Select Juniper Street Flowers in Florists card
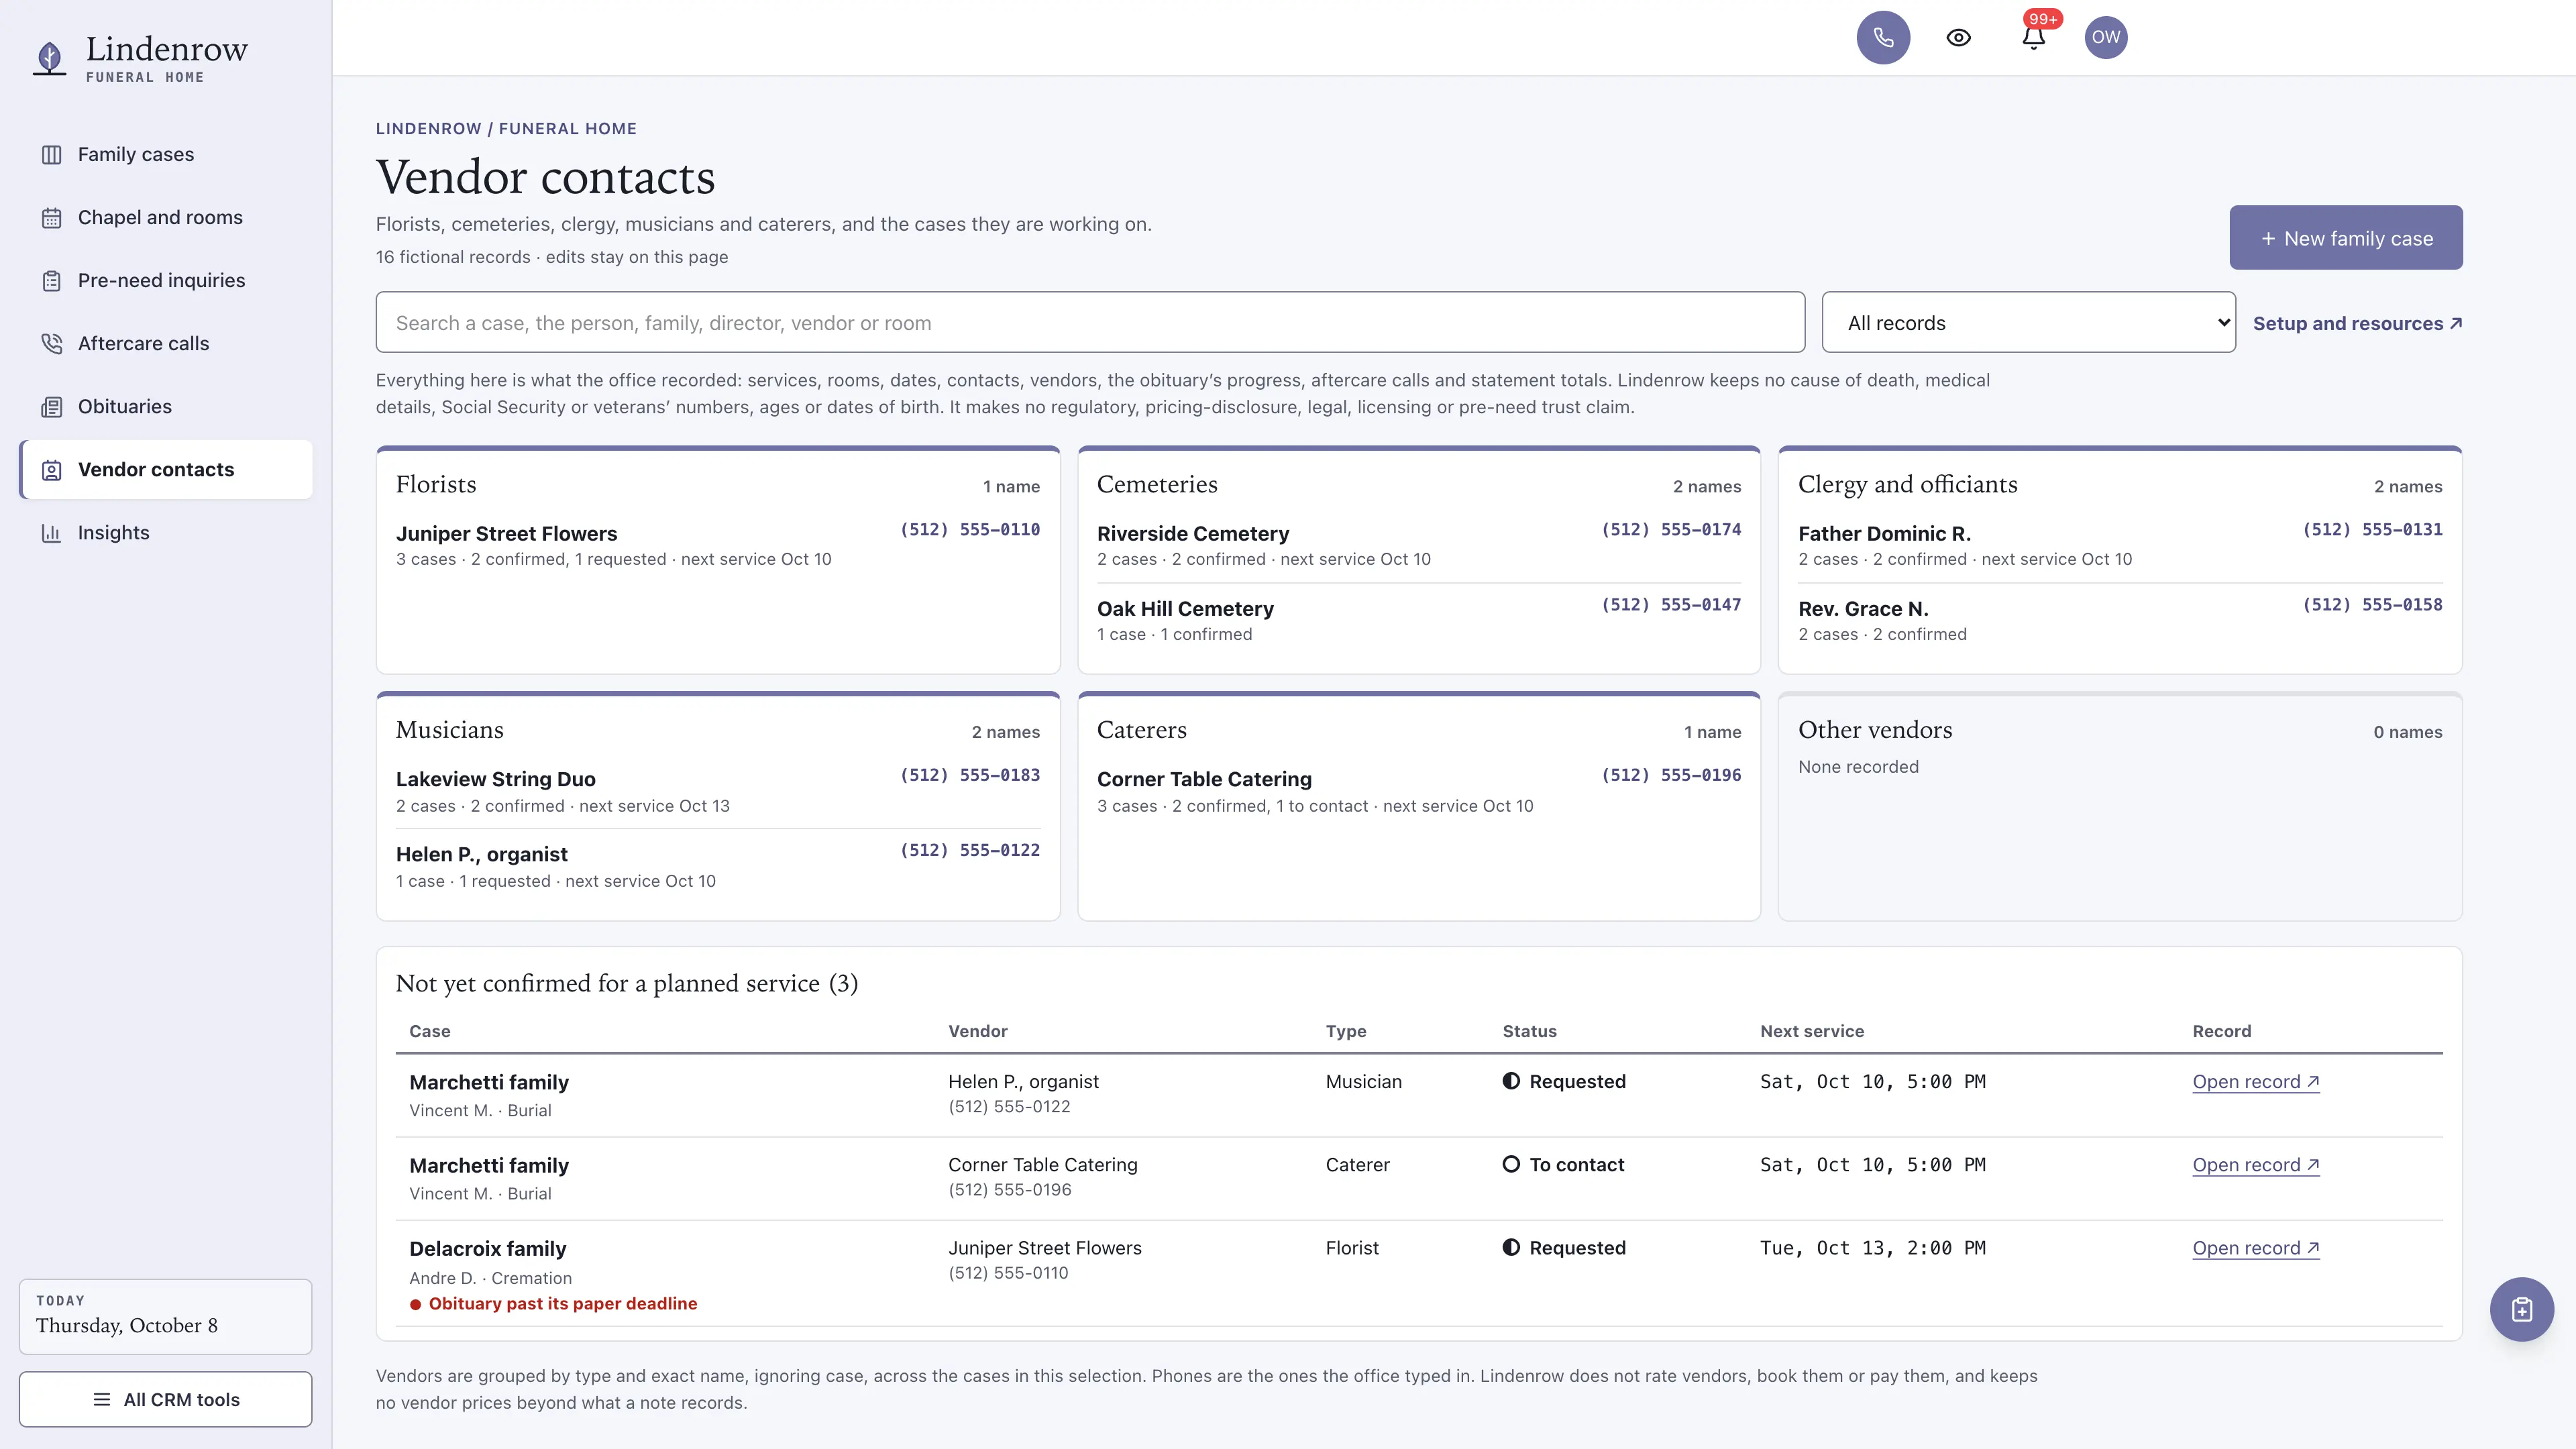This screenshot has width=2576, height=1449. [x=506, y=533]
